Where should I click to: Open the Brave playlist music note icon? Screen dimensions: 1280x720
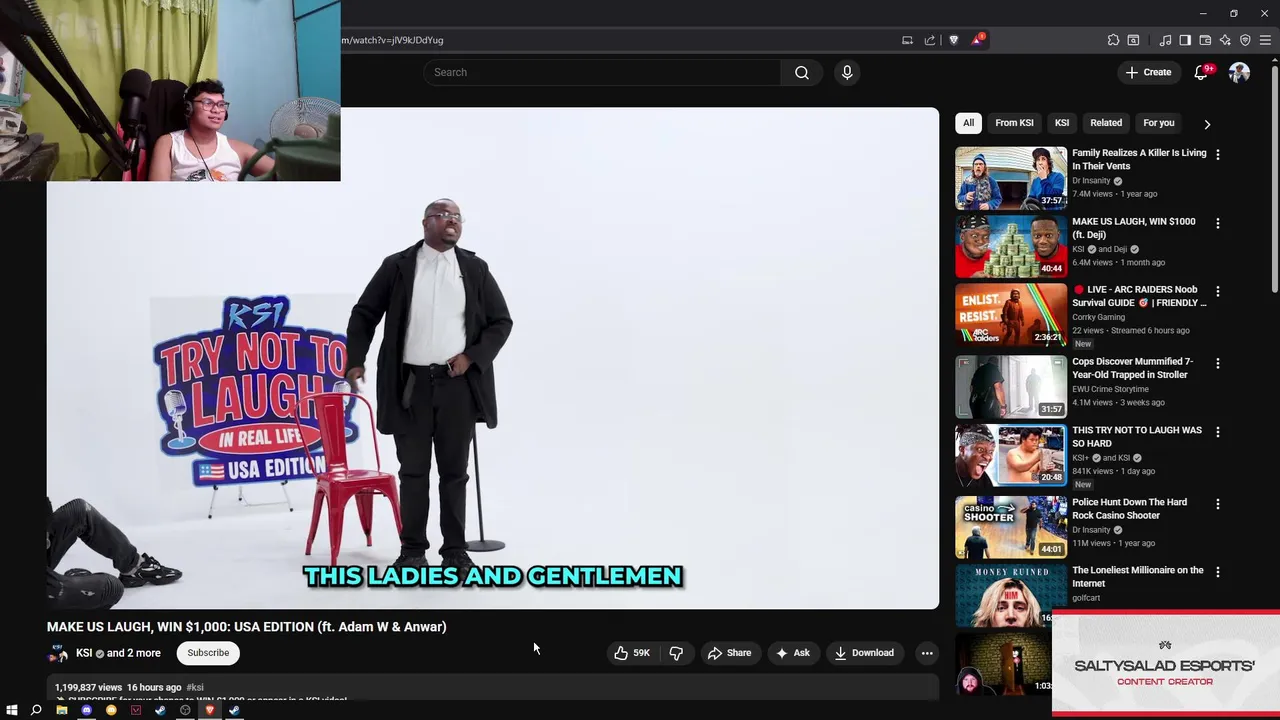click(x=1165, y=40)
